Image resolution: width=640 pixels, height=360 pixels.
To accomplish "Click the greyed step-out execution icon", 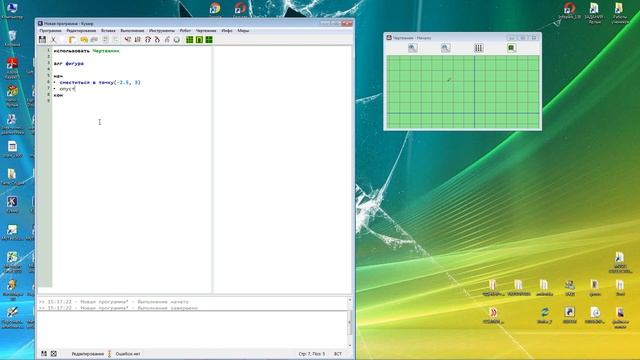I will click(x=167, y=40).
